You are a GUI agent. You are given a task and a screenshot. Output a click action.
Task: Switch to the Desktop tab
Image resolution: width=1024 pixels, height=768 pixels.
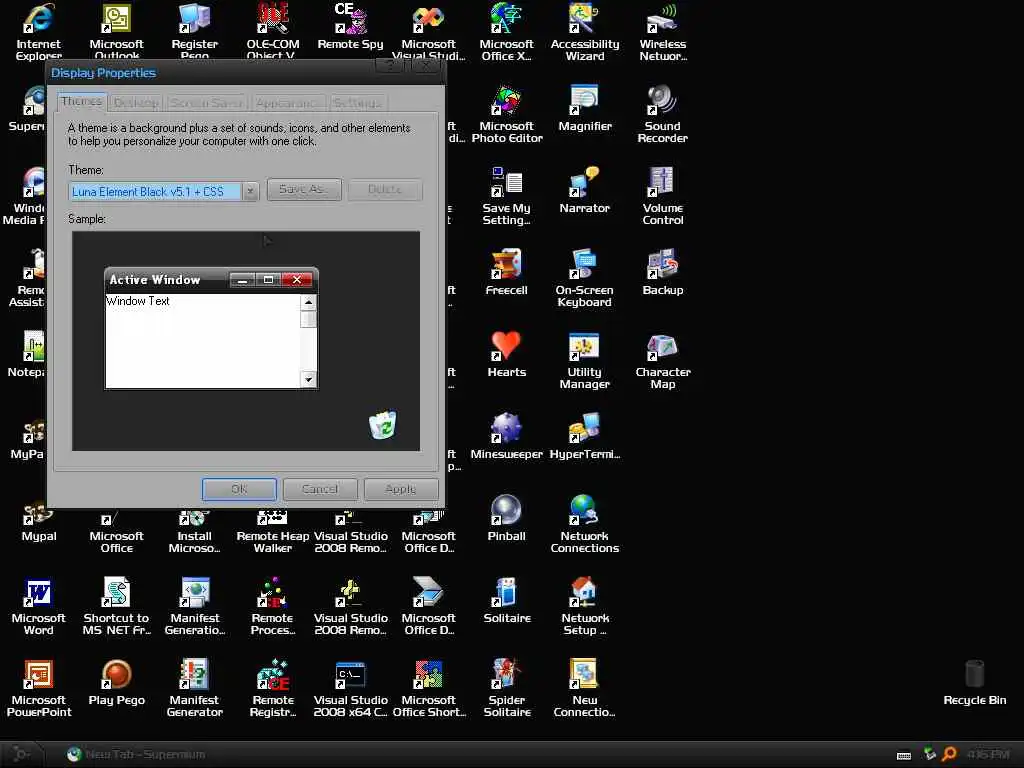point(136,103)
